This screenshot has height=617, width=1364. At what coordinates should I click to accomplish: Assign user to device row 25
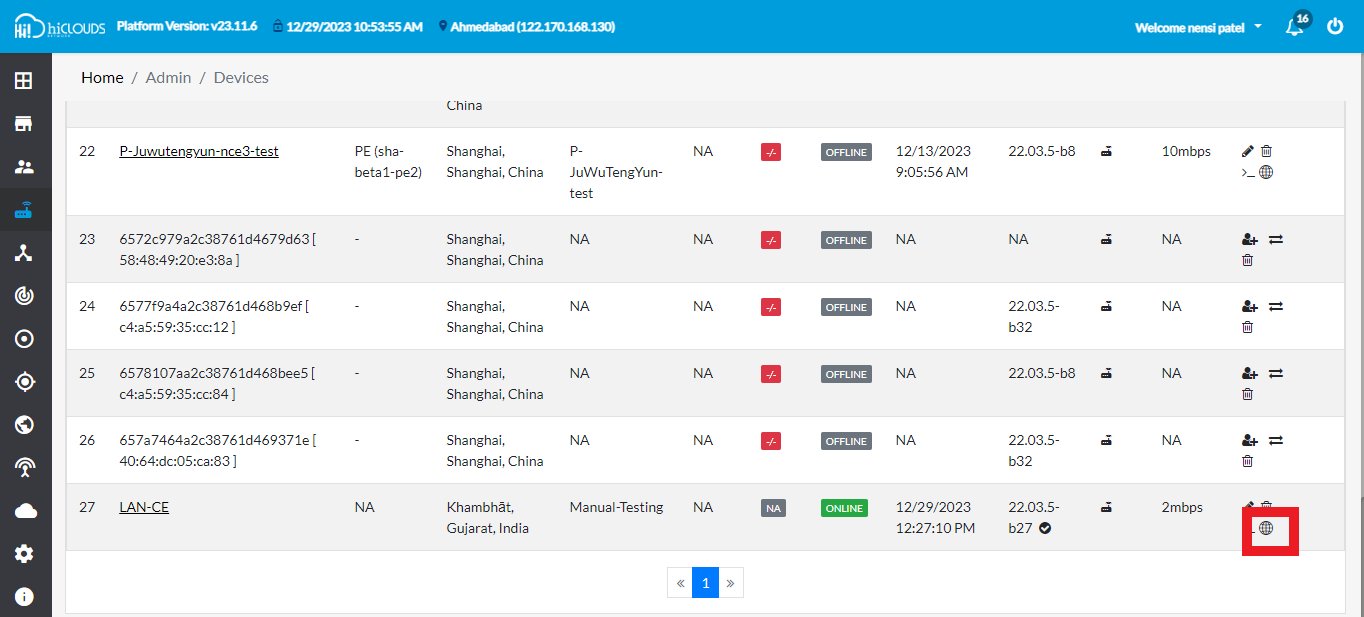point(1249,373)
